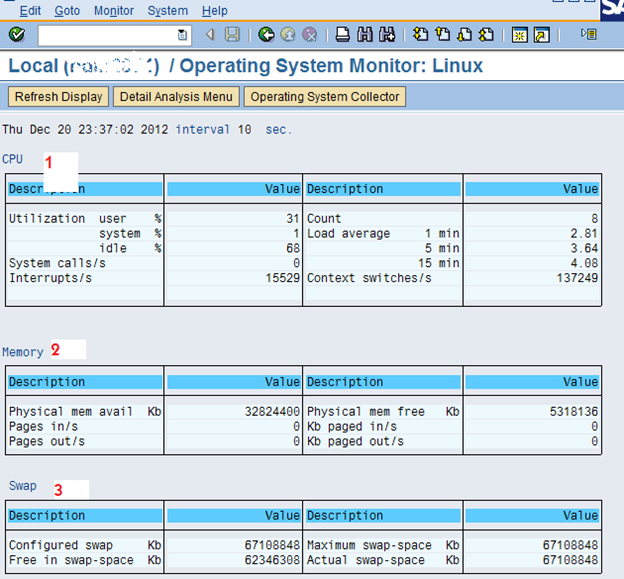The width and height of the screenshot is (624, 579).
Task: Select the Utilization user % value 31
Action: tap(292, 218)
